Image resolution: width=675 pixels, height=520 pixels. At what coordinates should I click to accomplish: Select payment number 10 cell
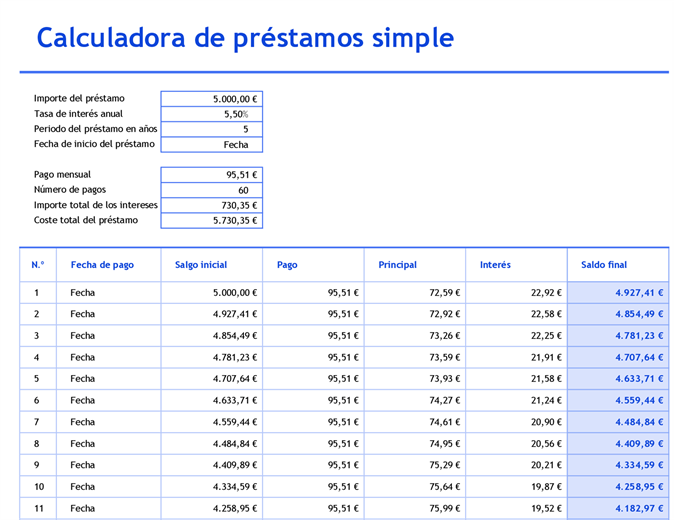tap(38, 487)
